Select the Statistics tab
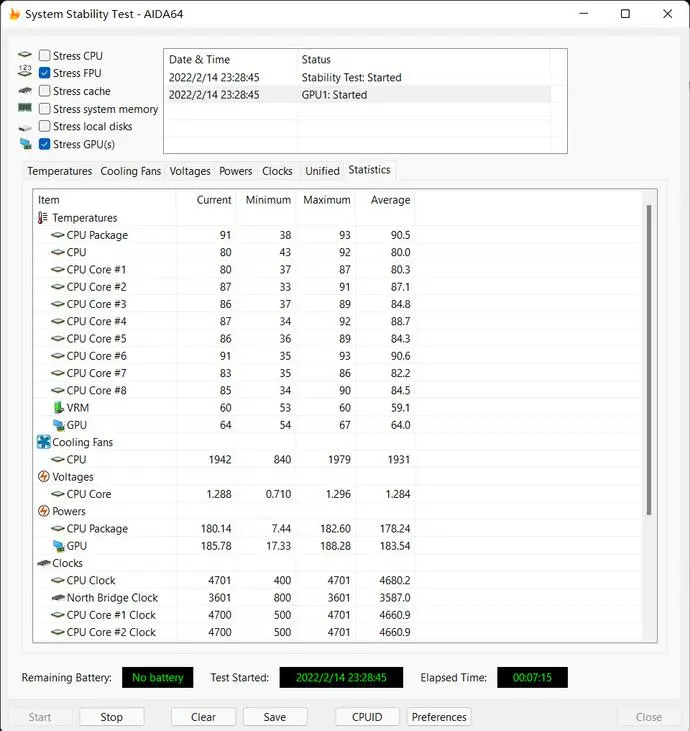Image resolution: width=690 pixels, height=731 pixels. (x=369, y=170)
